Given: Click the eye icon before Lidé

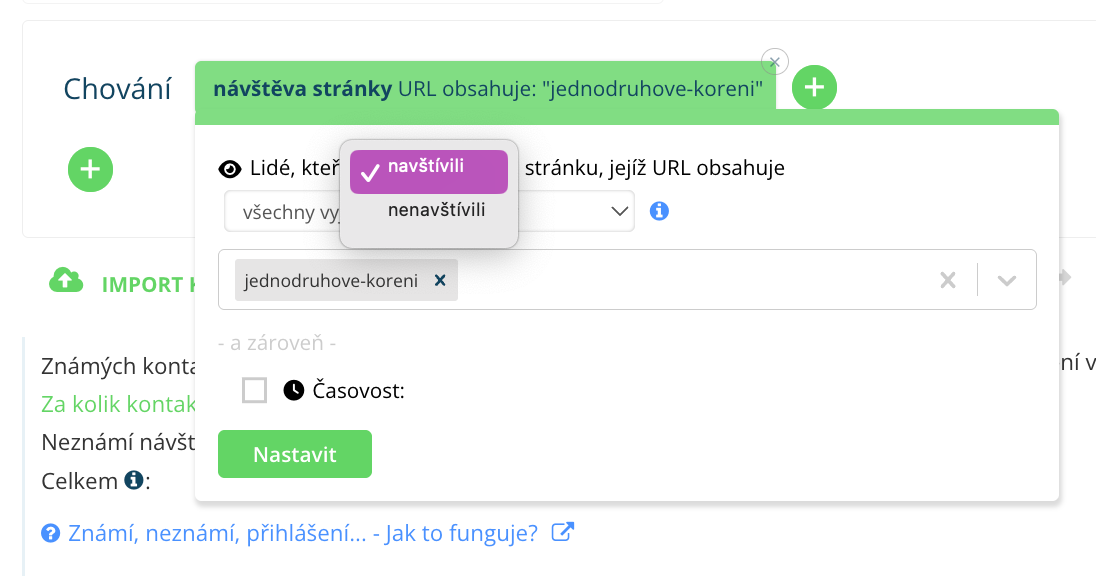Looking at the screenshot, I should click(x=230, y=168).
